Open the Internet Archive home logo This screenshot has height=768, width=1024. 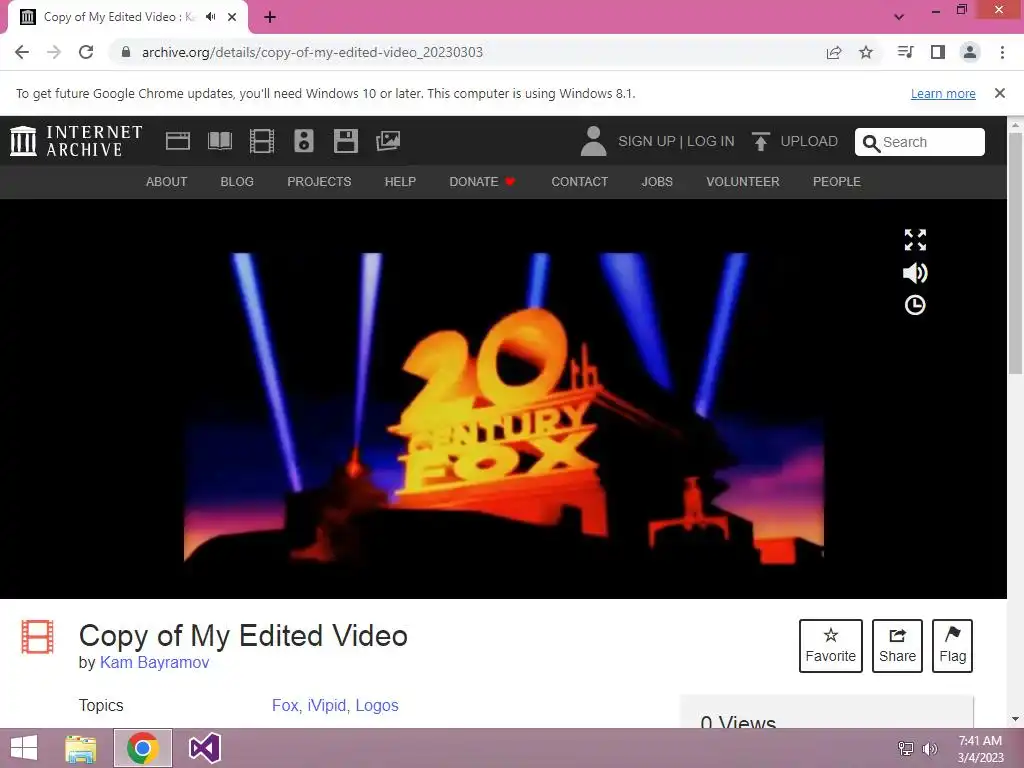coord(76,141)
